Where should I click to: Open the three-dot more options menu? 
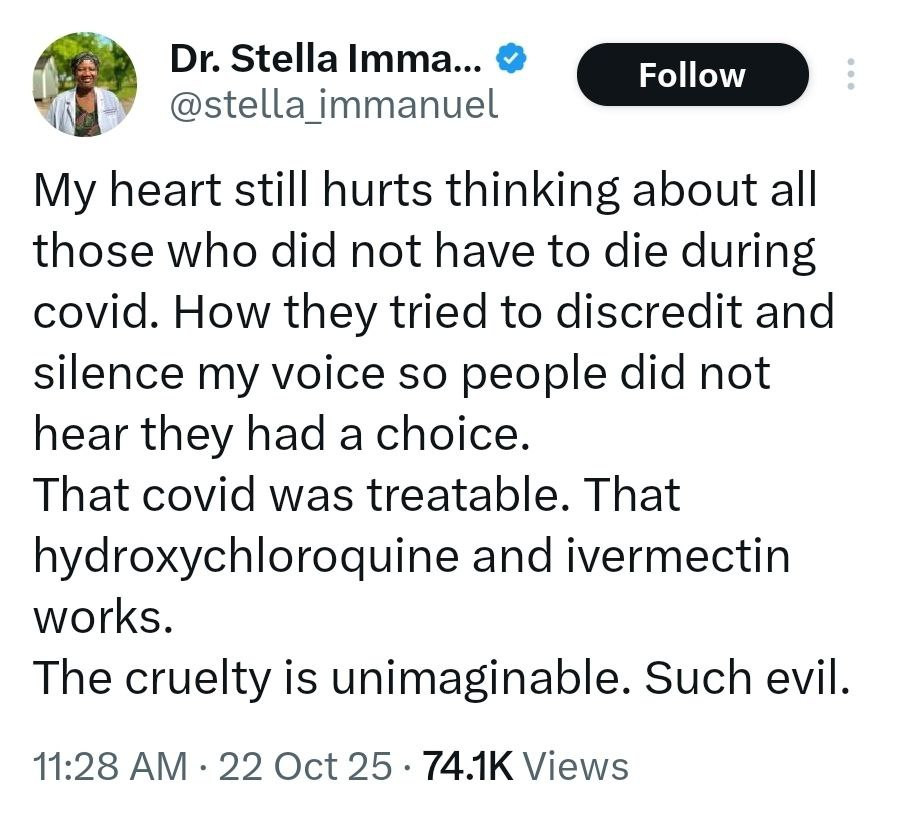[x=851, y=75]
